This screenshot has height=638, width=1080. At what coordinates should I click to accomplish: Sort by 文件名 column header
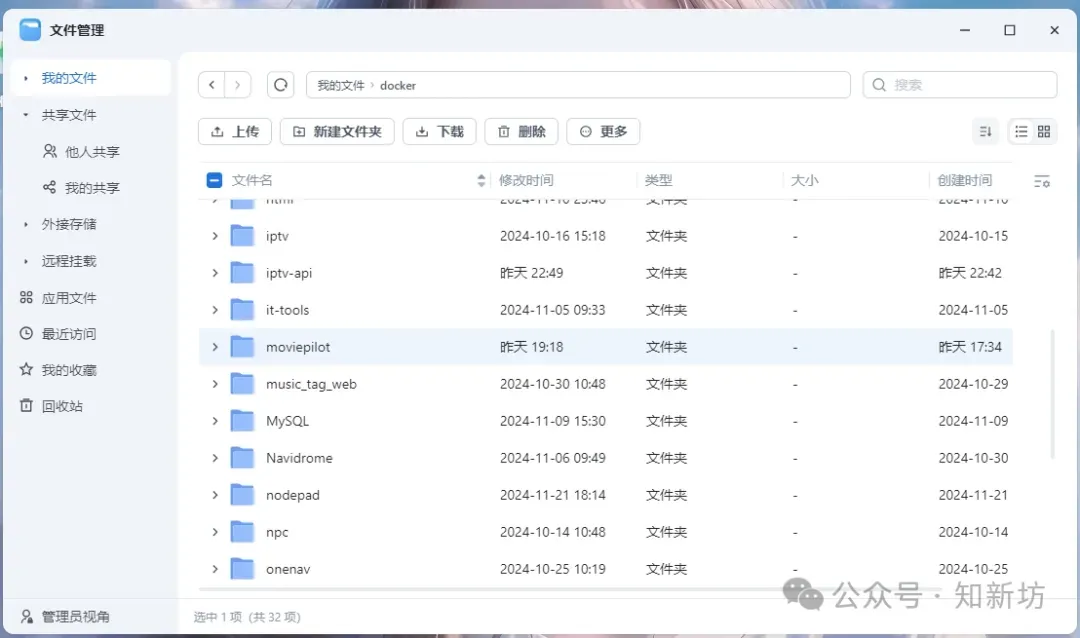[252, 181]
